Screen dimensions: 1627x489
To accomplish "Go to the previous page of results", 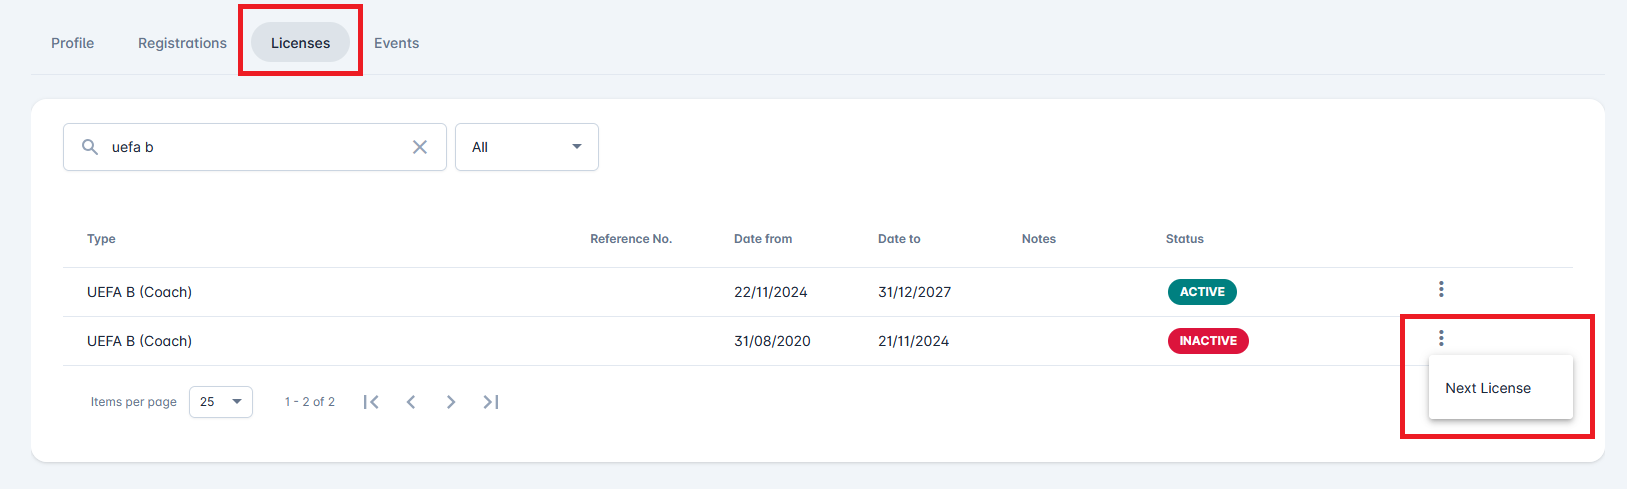I will tap(411, 402).
